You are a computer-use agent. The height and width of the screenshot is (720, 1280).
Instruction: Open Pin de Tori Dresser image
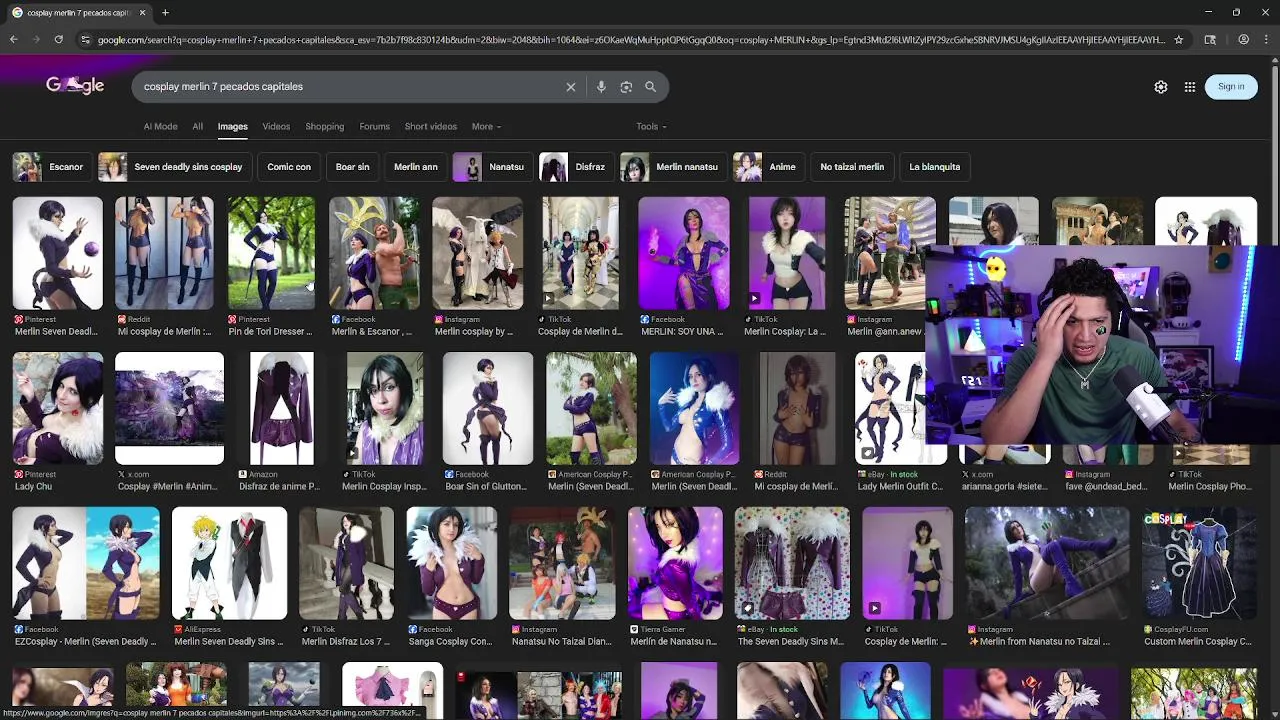pyautogui.click(x=271, y=254)
